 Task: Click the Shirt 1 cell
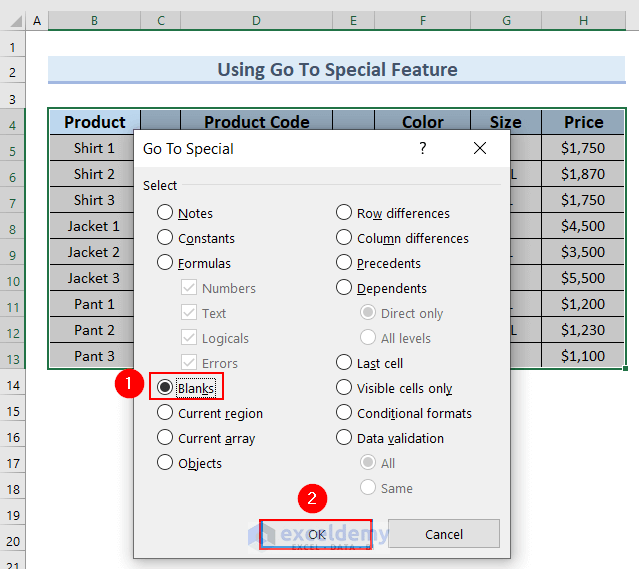[x=94, y=148]
